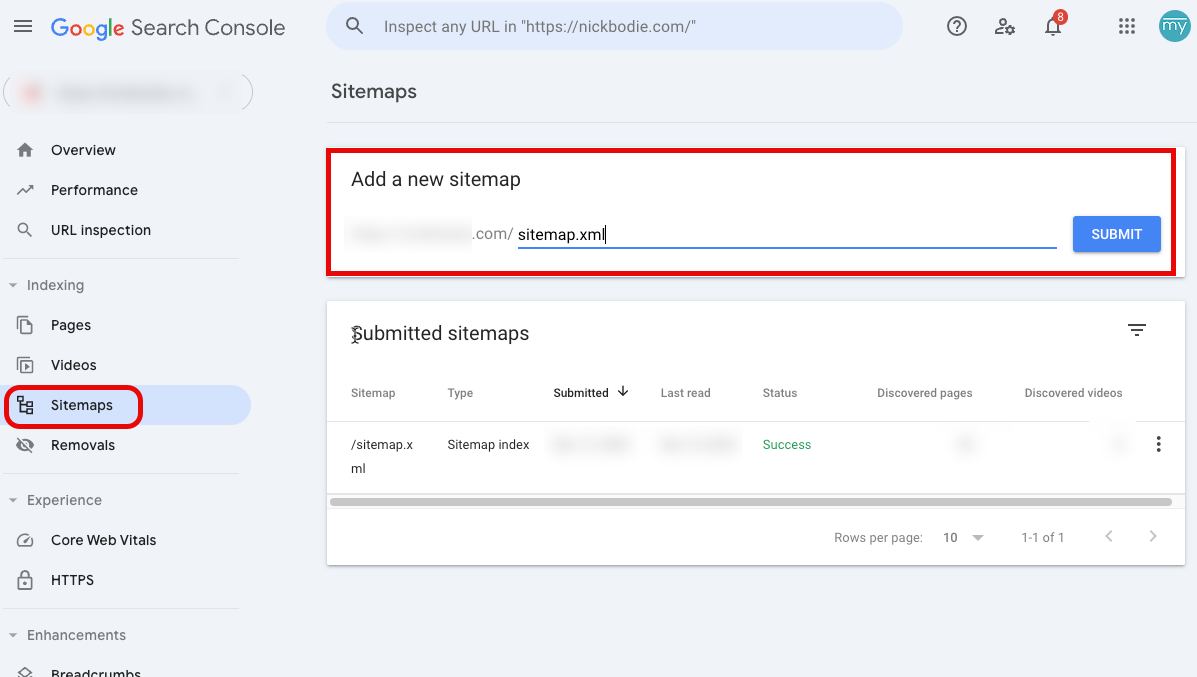Click the Google Search Console logo
Image resolution: width=1197 pixels, height=677 pixels.
pos(168,27)
